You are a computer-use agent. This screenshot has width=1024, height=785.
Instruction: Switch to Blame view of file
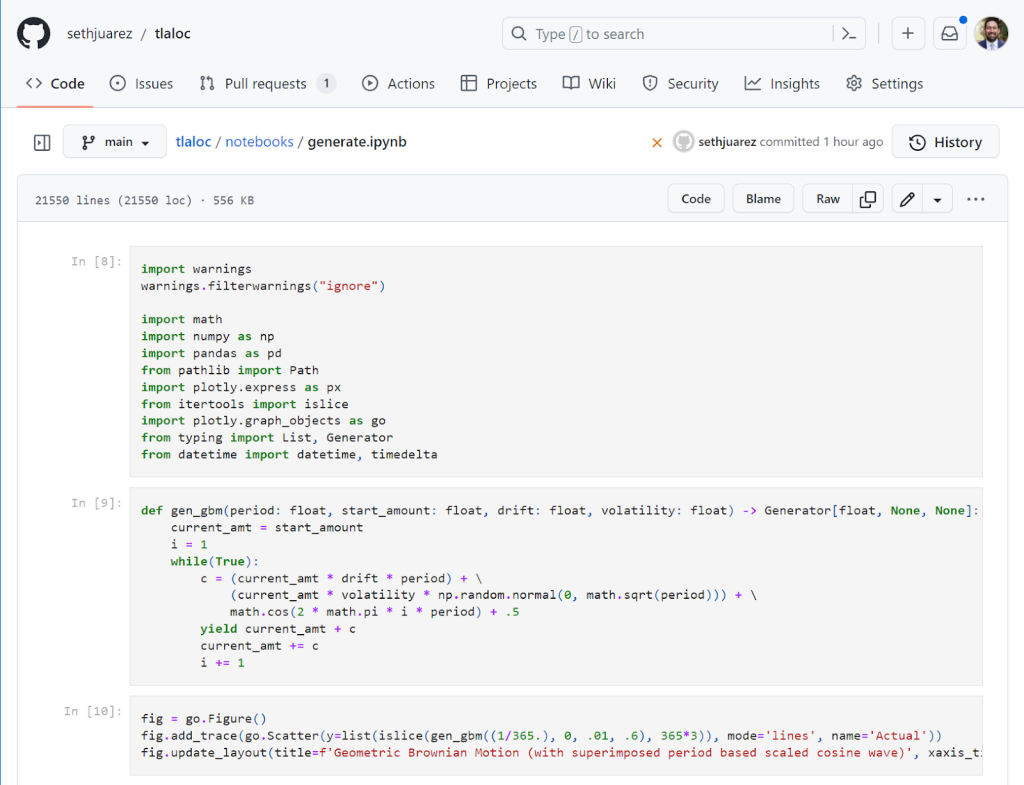(x=763, y=199)
